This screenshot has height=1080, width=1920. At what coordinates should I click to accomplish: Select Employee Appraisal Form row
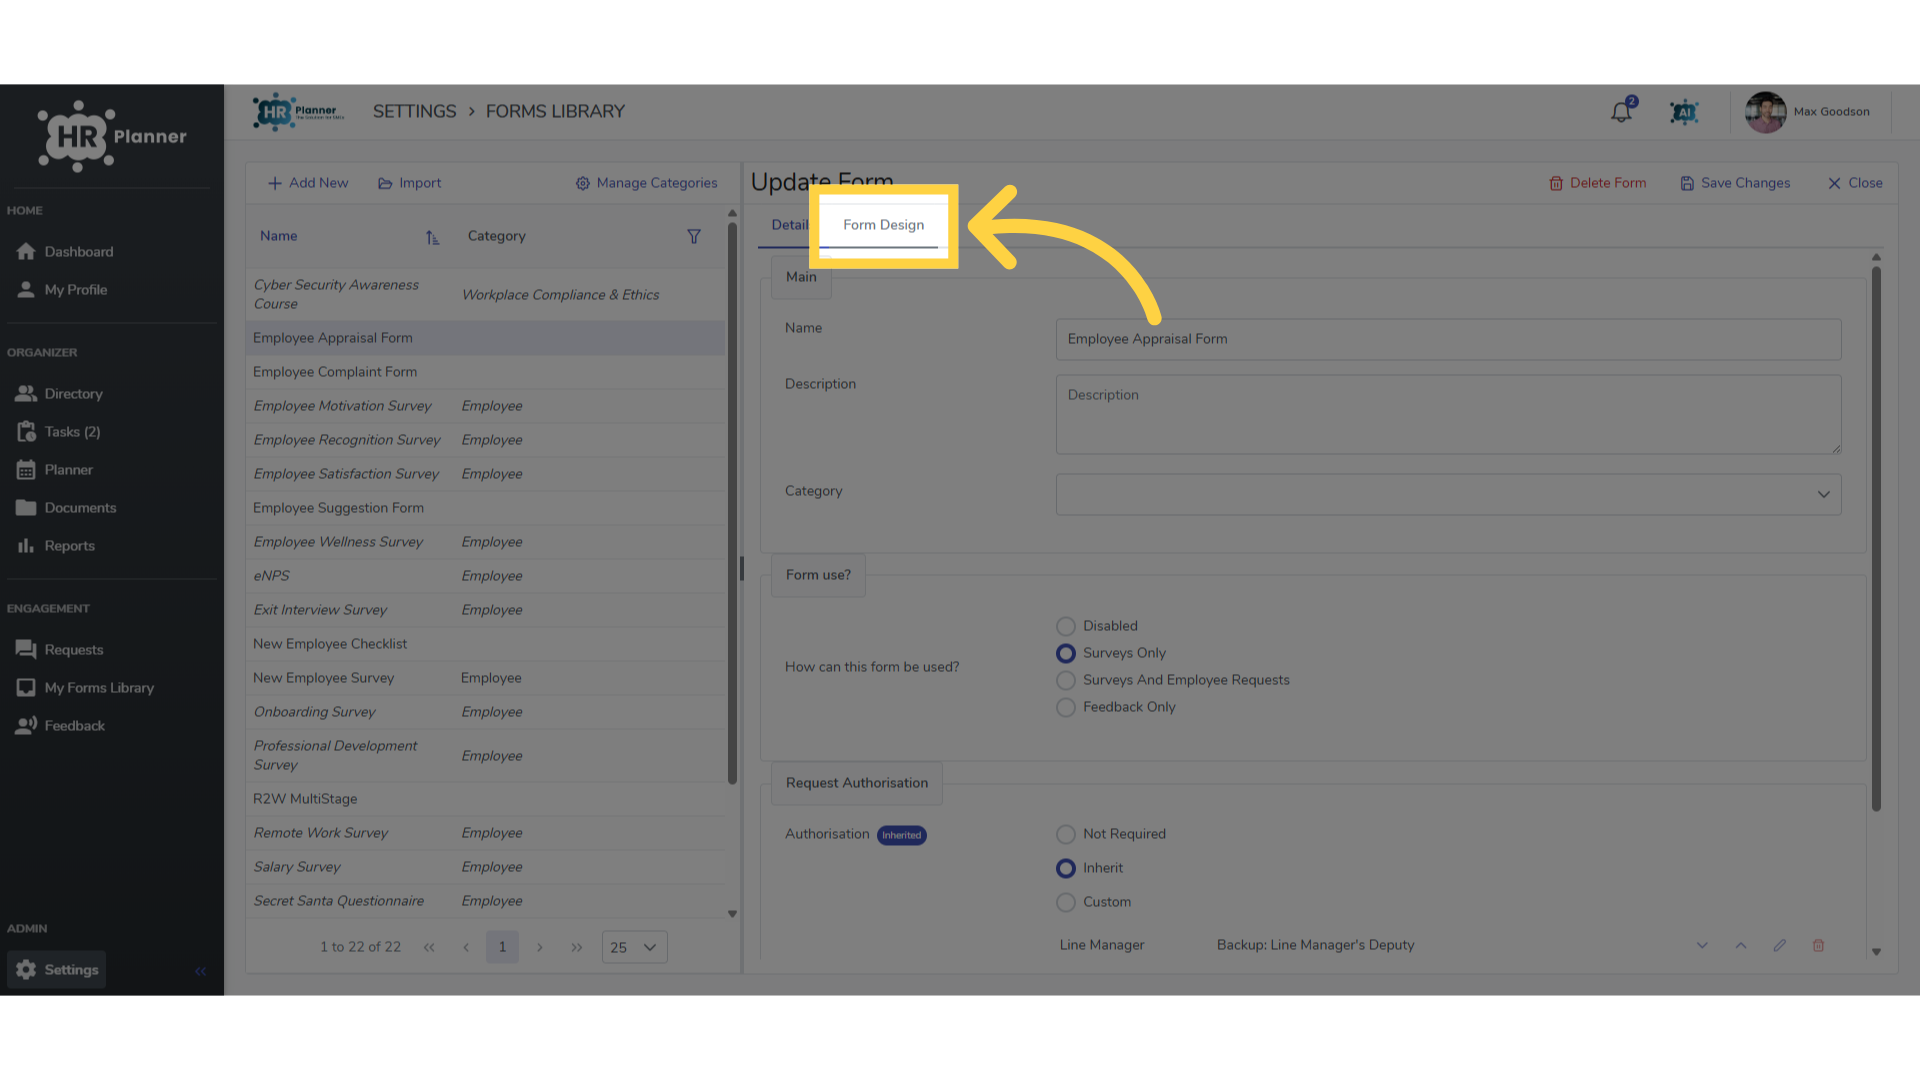[x=485, y=338]
